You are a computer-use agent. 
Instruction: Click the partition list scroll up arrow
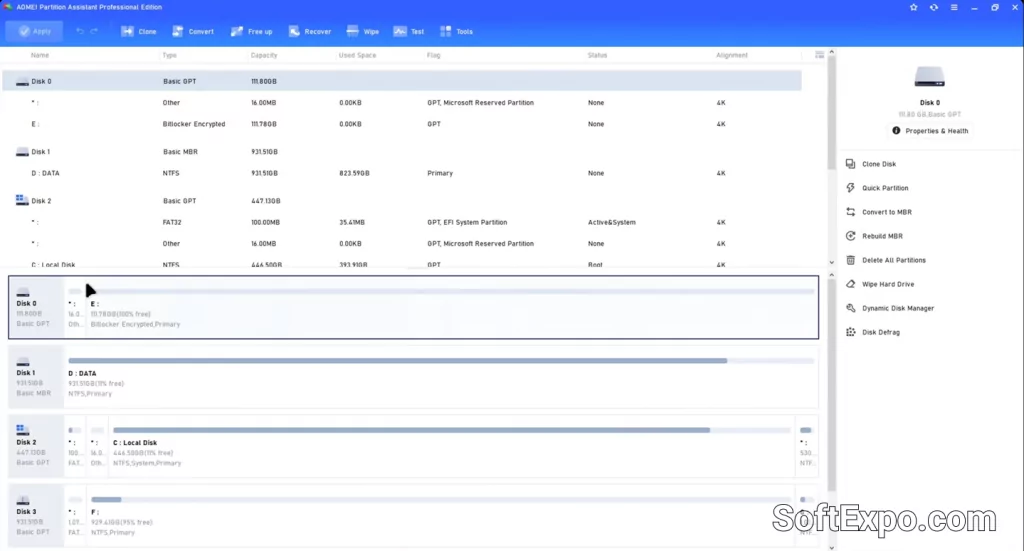[831, 52]
